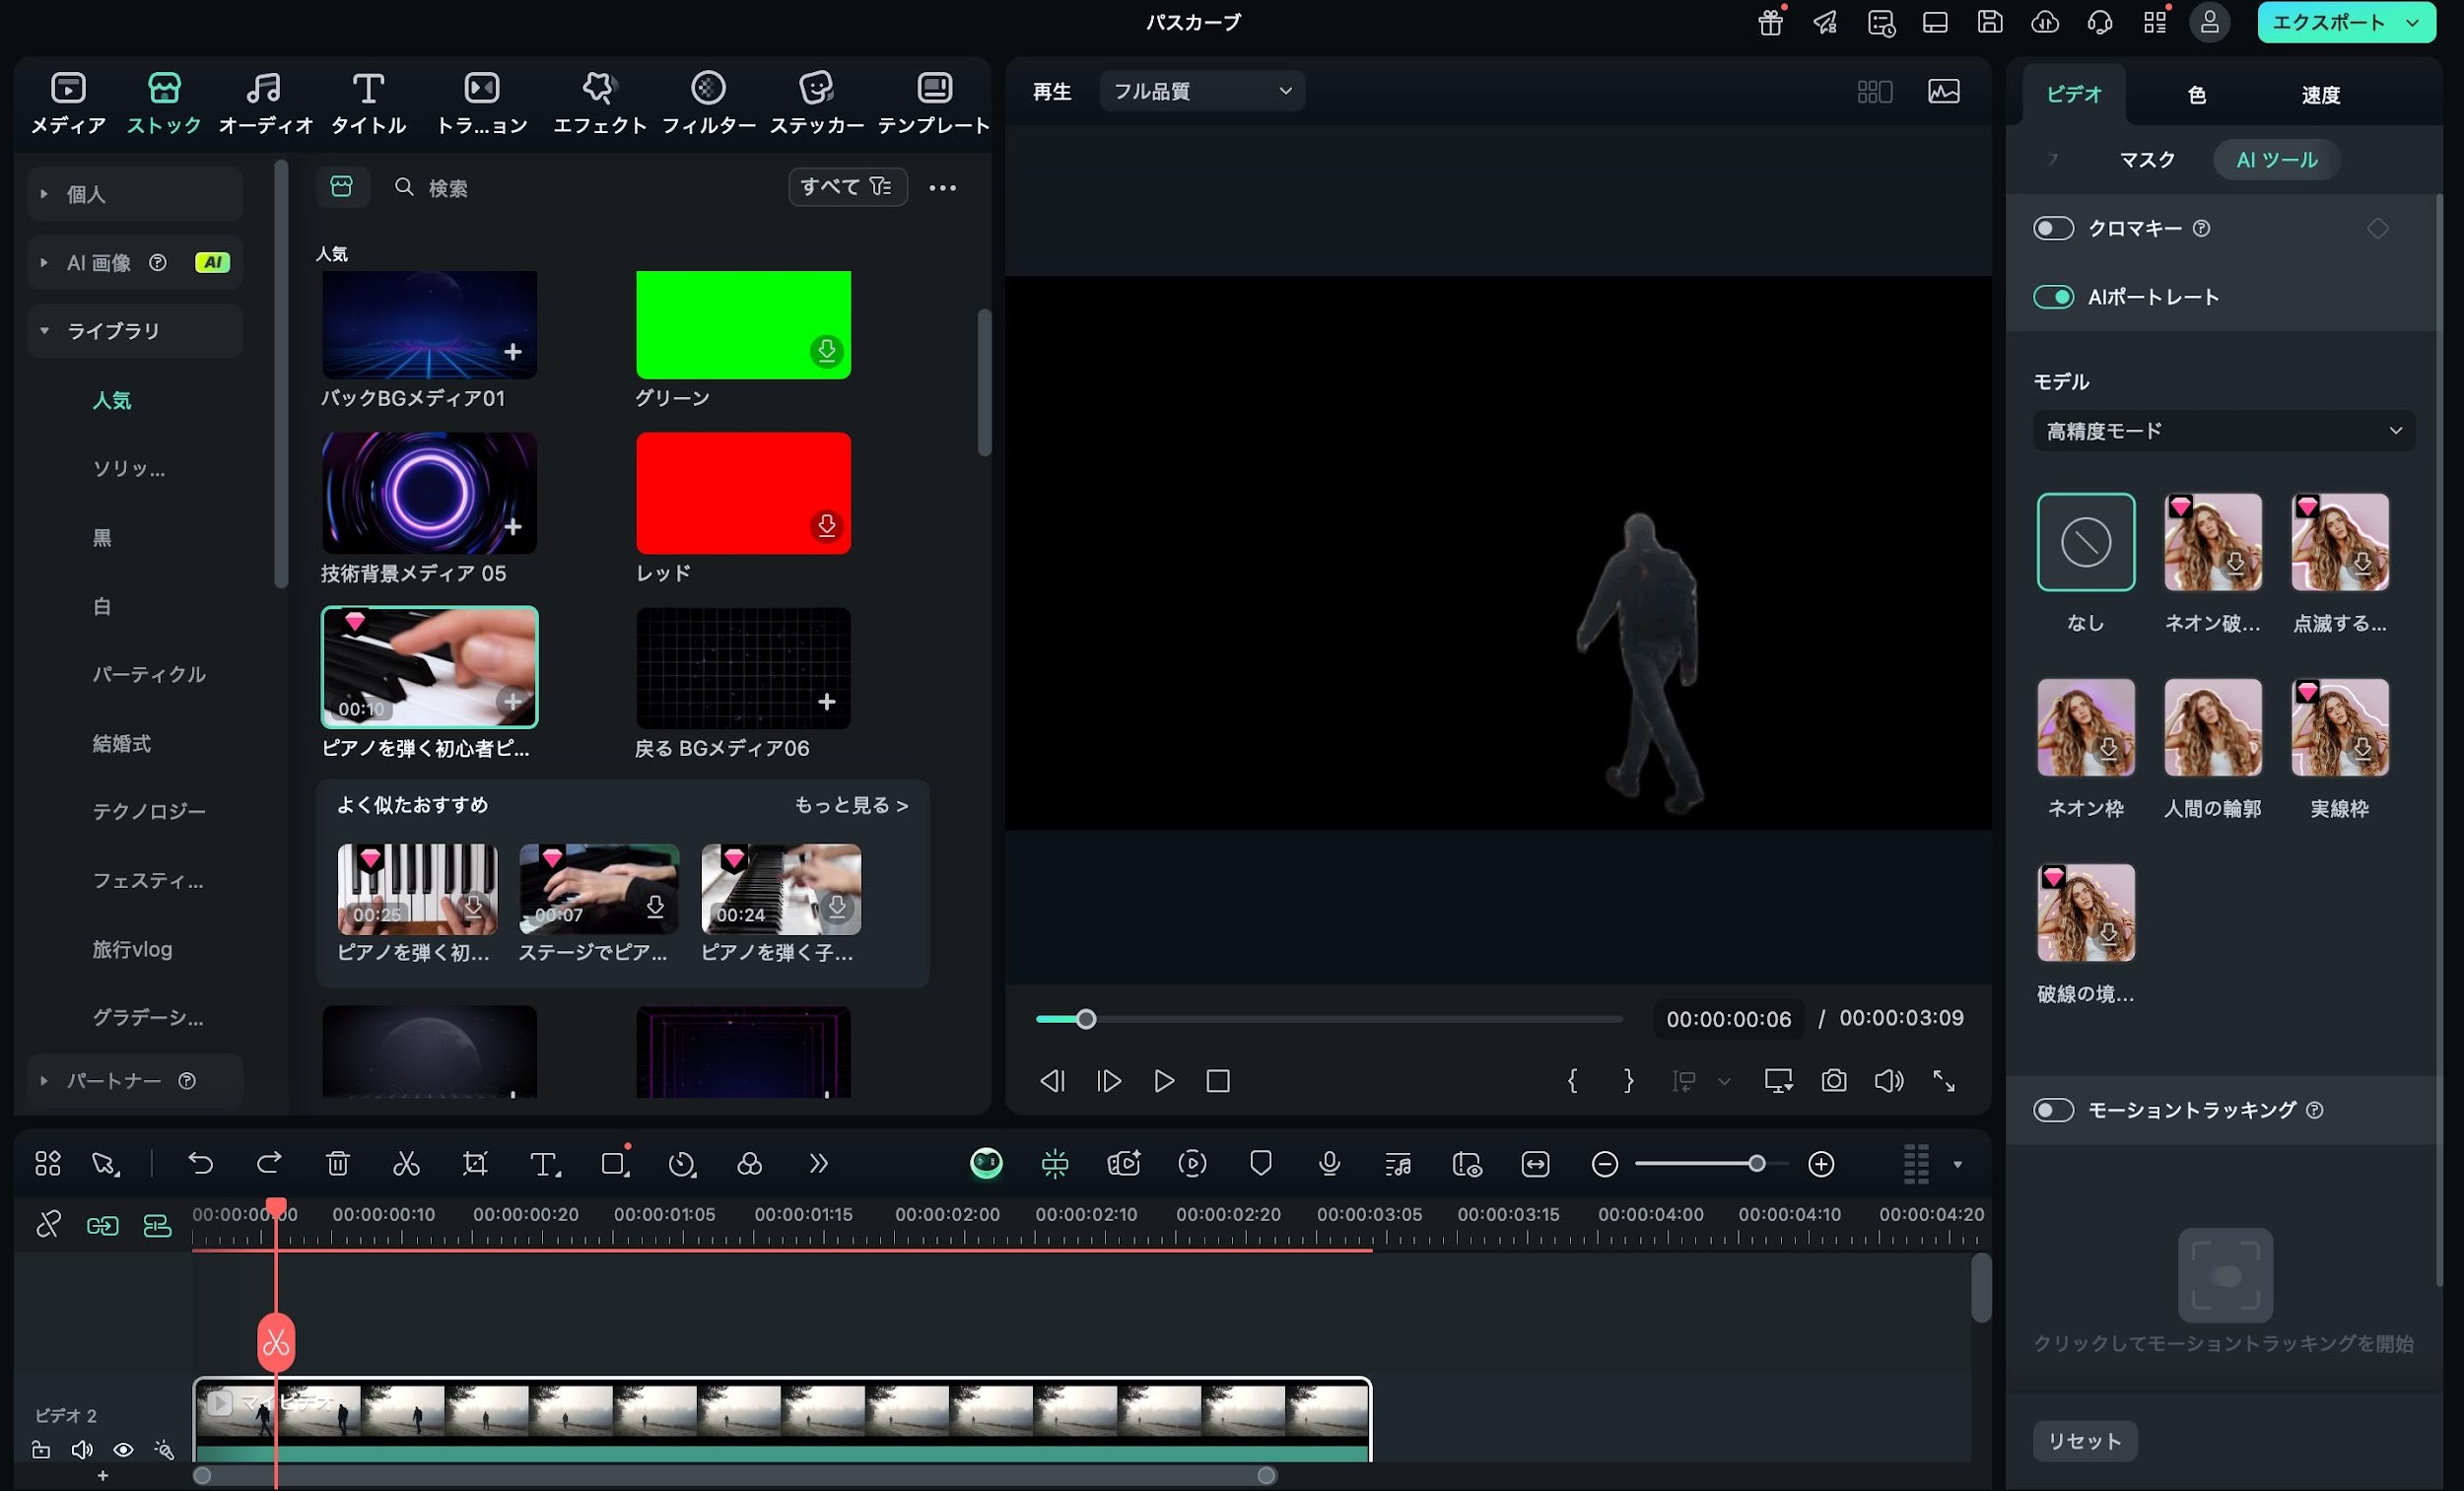This screenshot has width=2464, height=1491.
Task: Open the gift icon in top bar
Action: [1770, 22]
